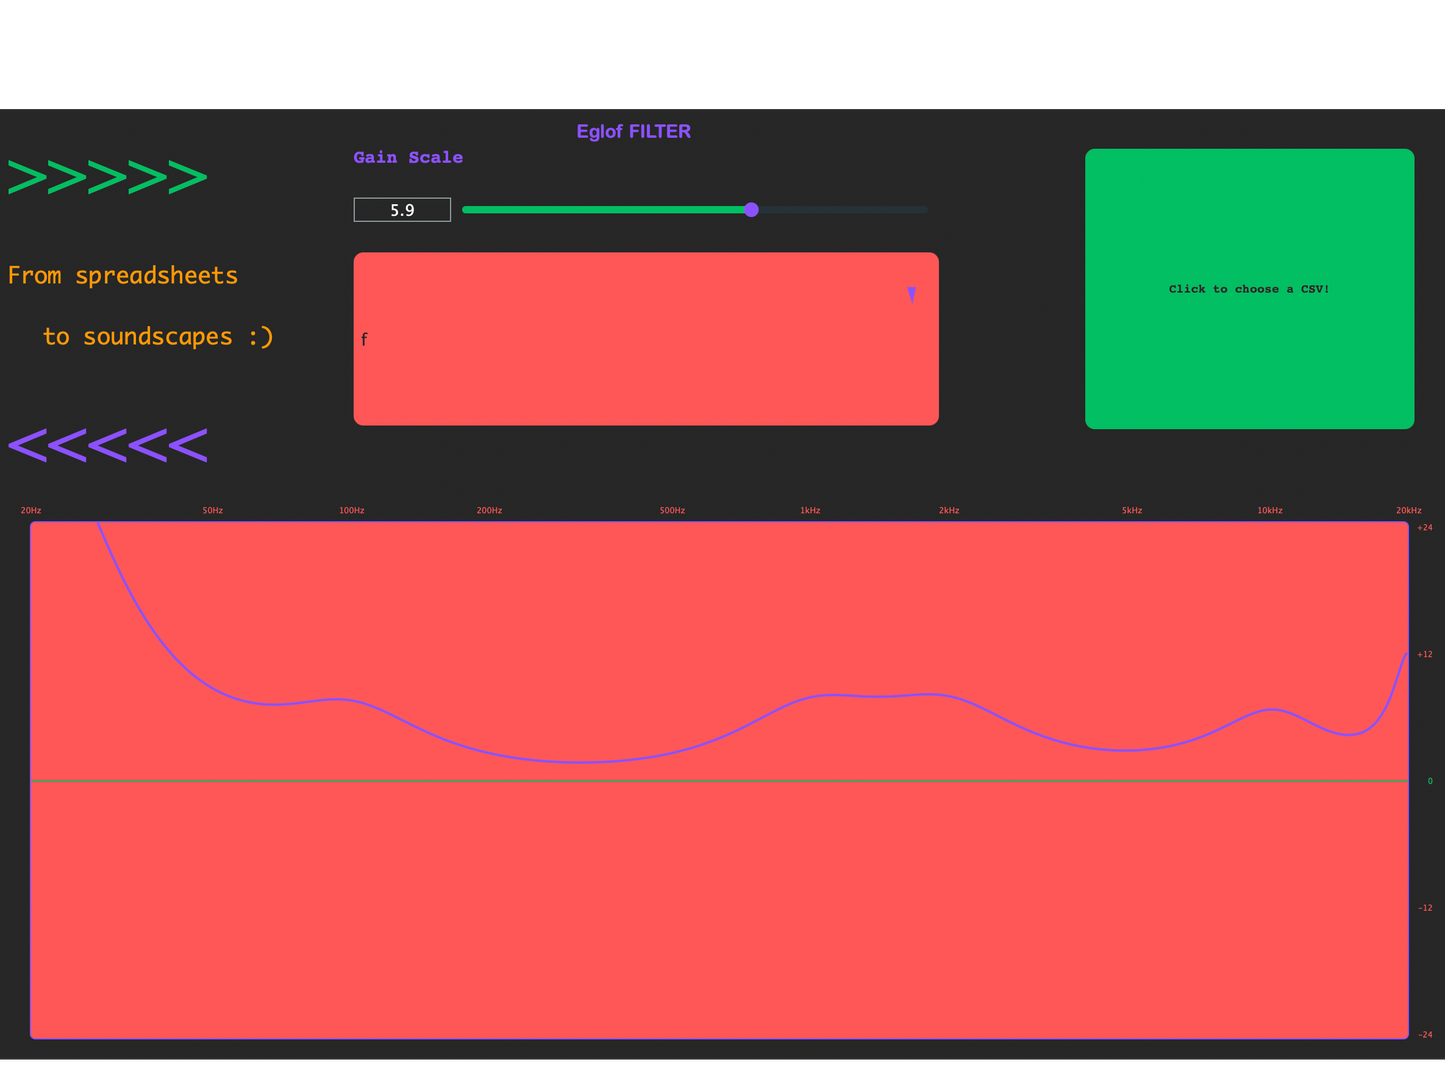Open the purple dropdown triangle in the red panel
The width and height of the screenshot is (1445, 1090).
(x=912, y=295)
